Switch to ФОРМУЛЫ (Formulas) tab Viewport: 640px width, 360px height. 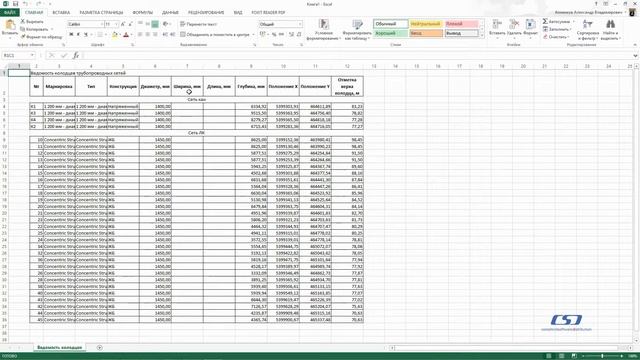143,13
